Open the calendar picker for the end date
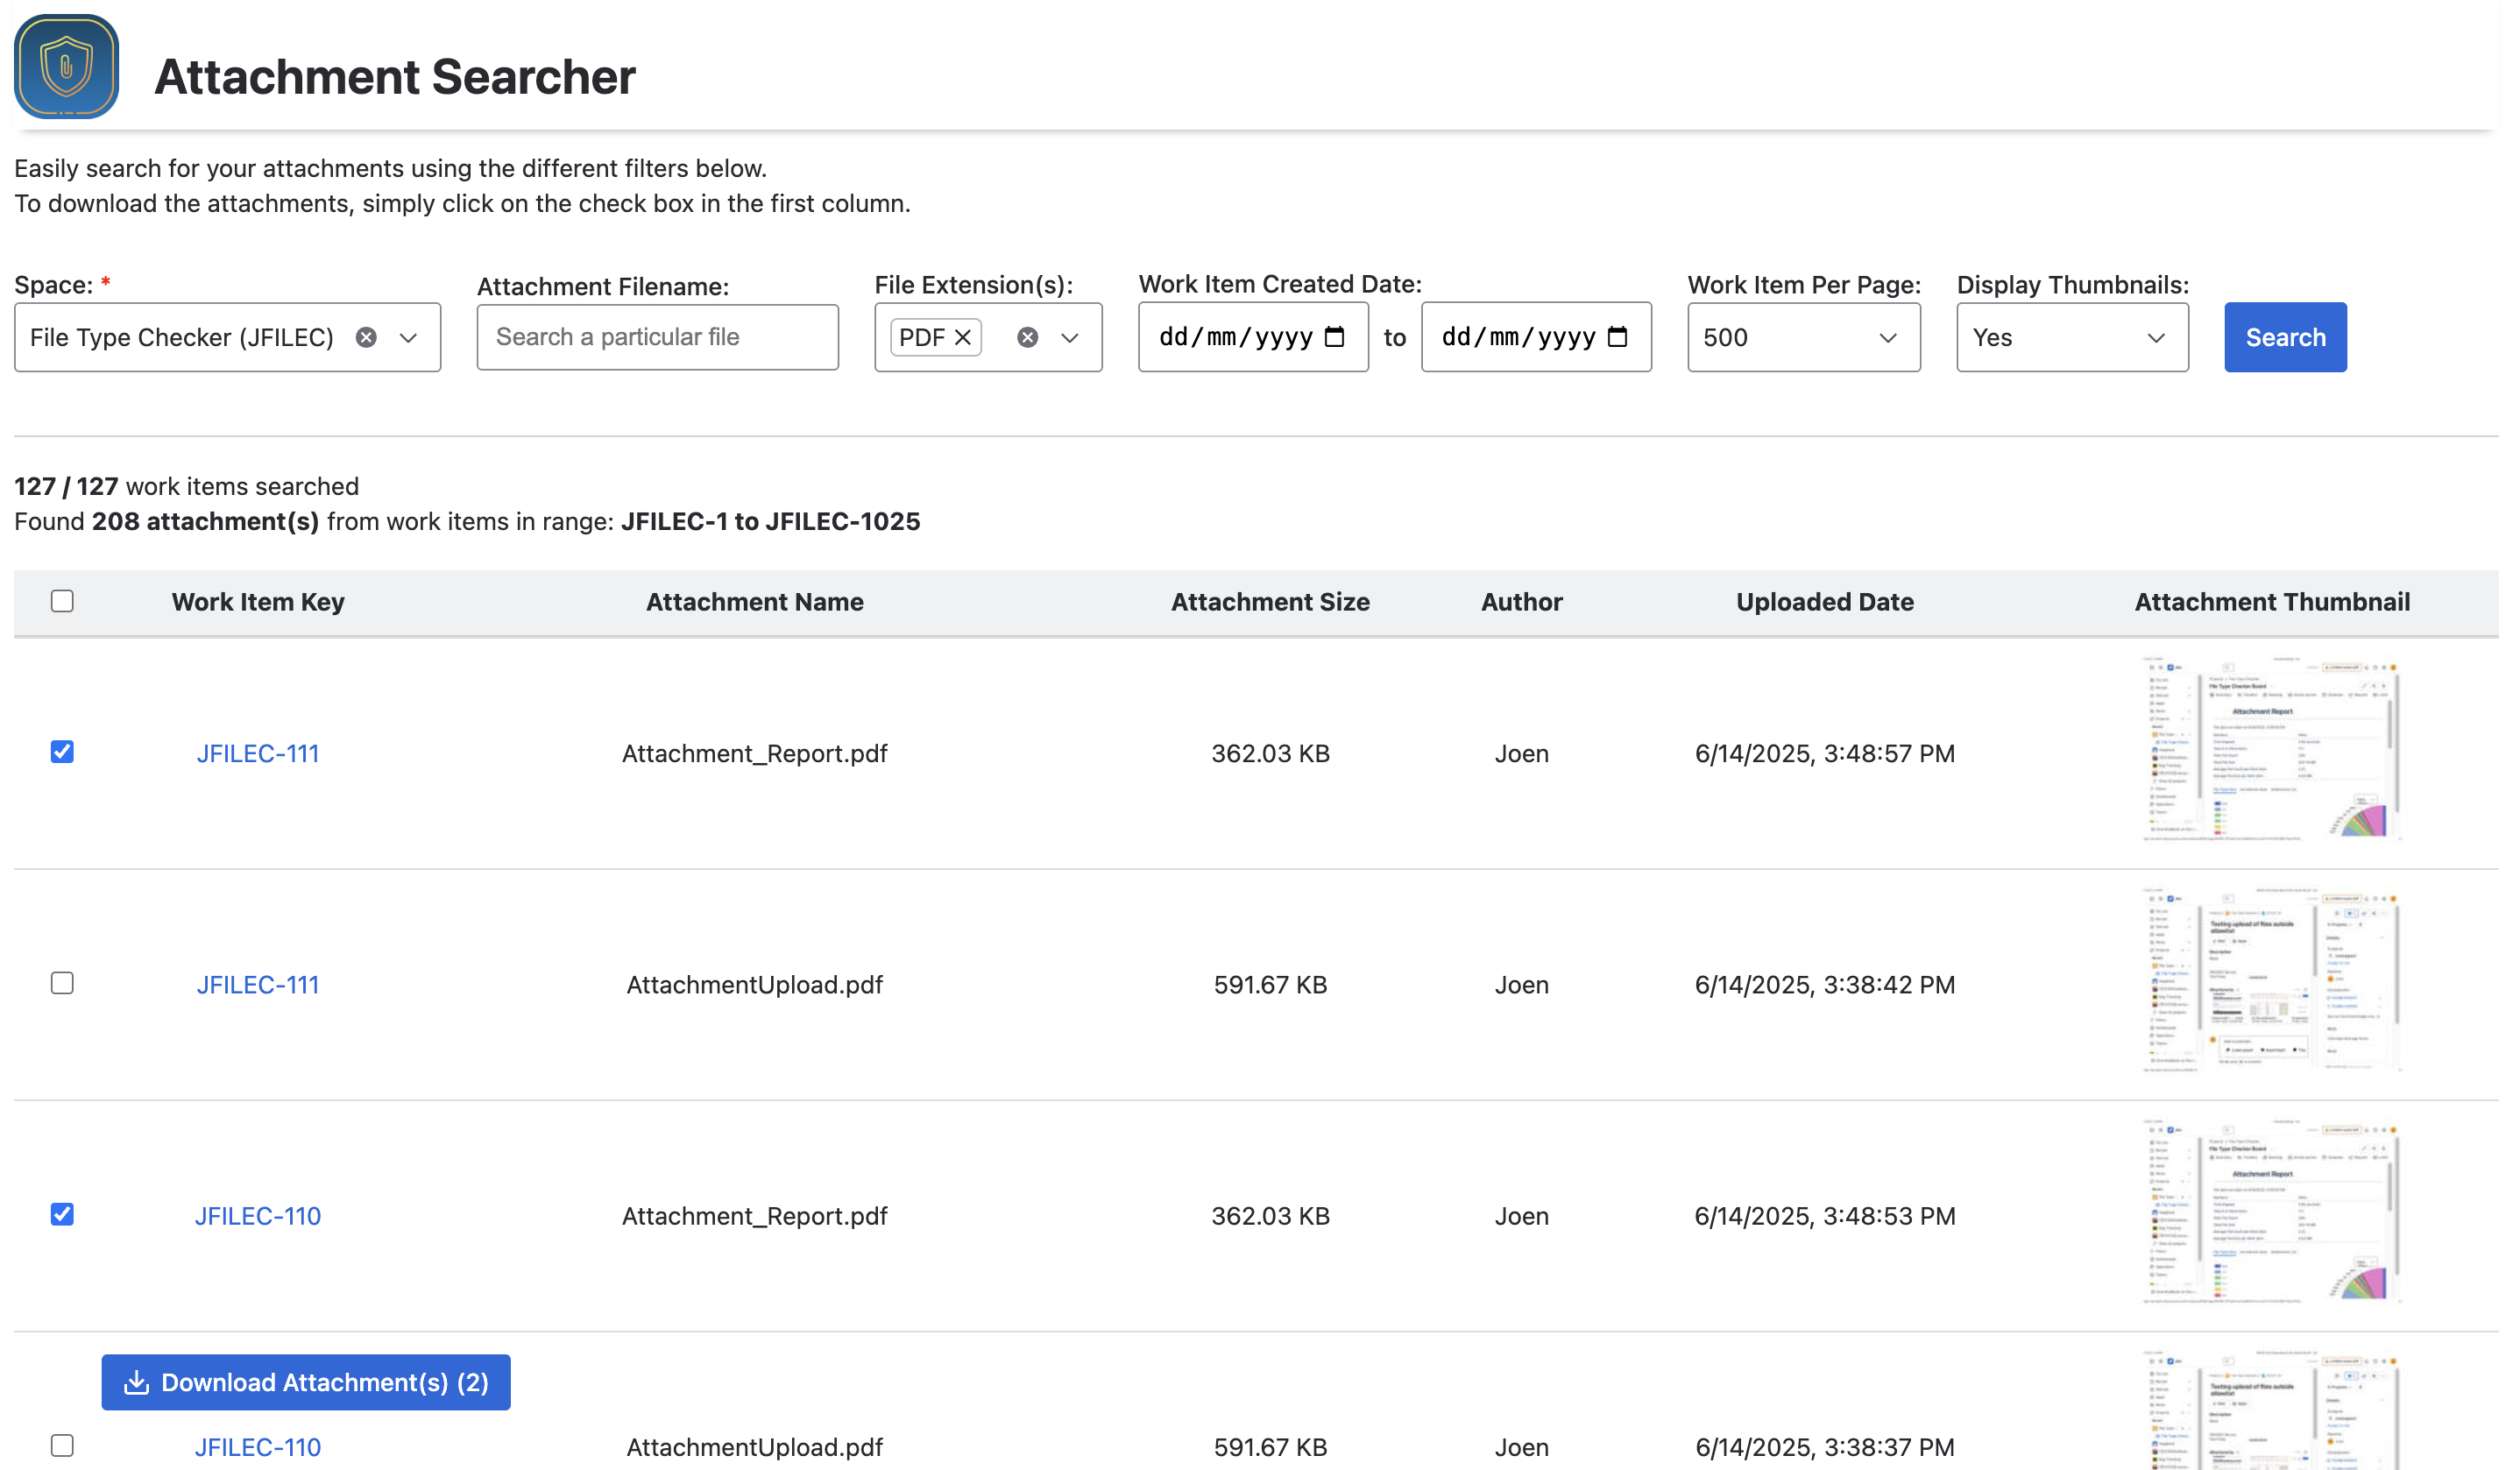 pos(1617,337)
